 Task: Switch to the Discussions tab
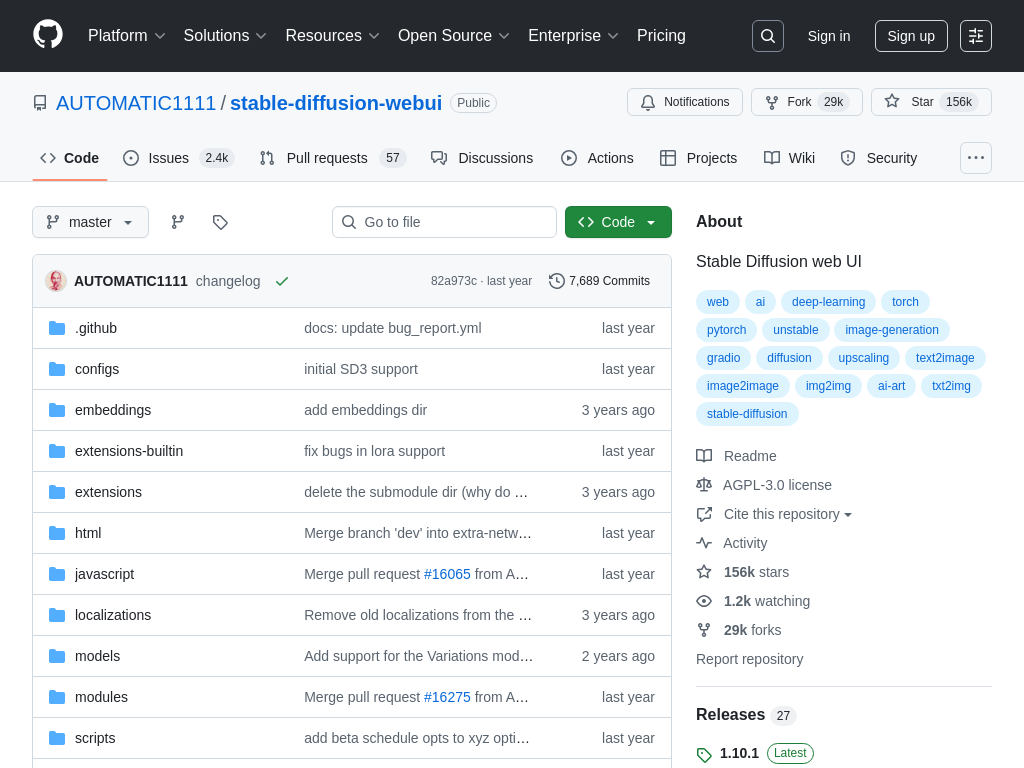click(482, 158)
